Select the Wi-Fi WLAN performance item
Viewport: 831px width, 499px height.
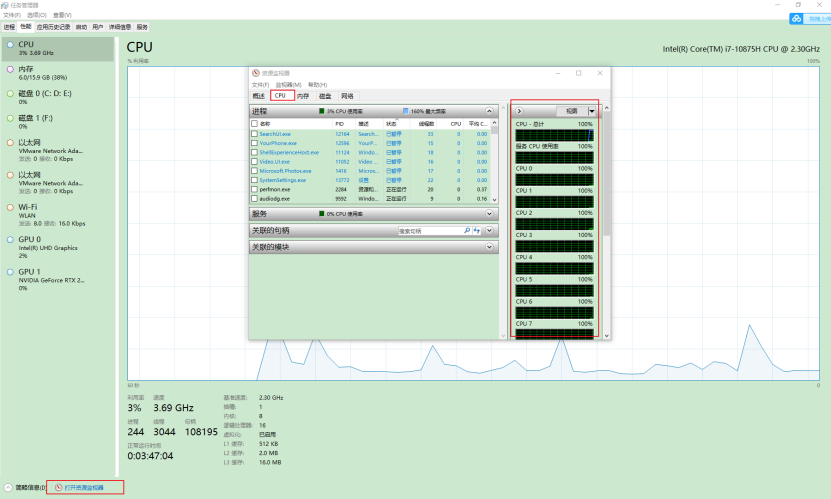(x=51, y=215)
